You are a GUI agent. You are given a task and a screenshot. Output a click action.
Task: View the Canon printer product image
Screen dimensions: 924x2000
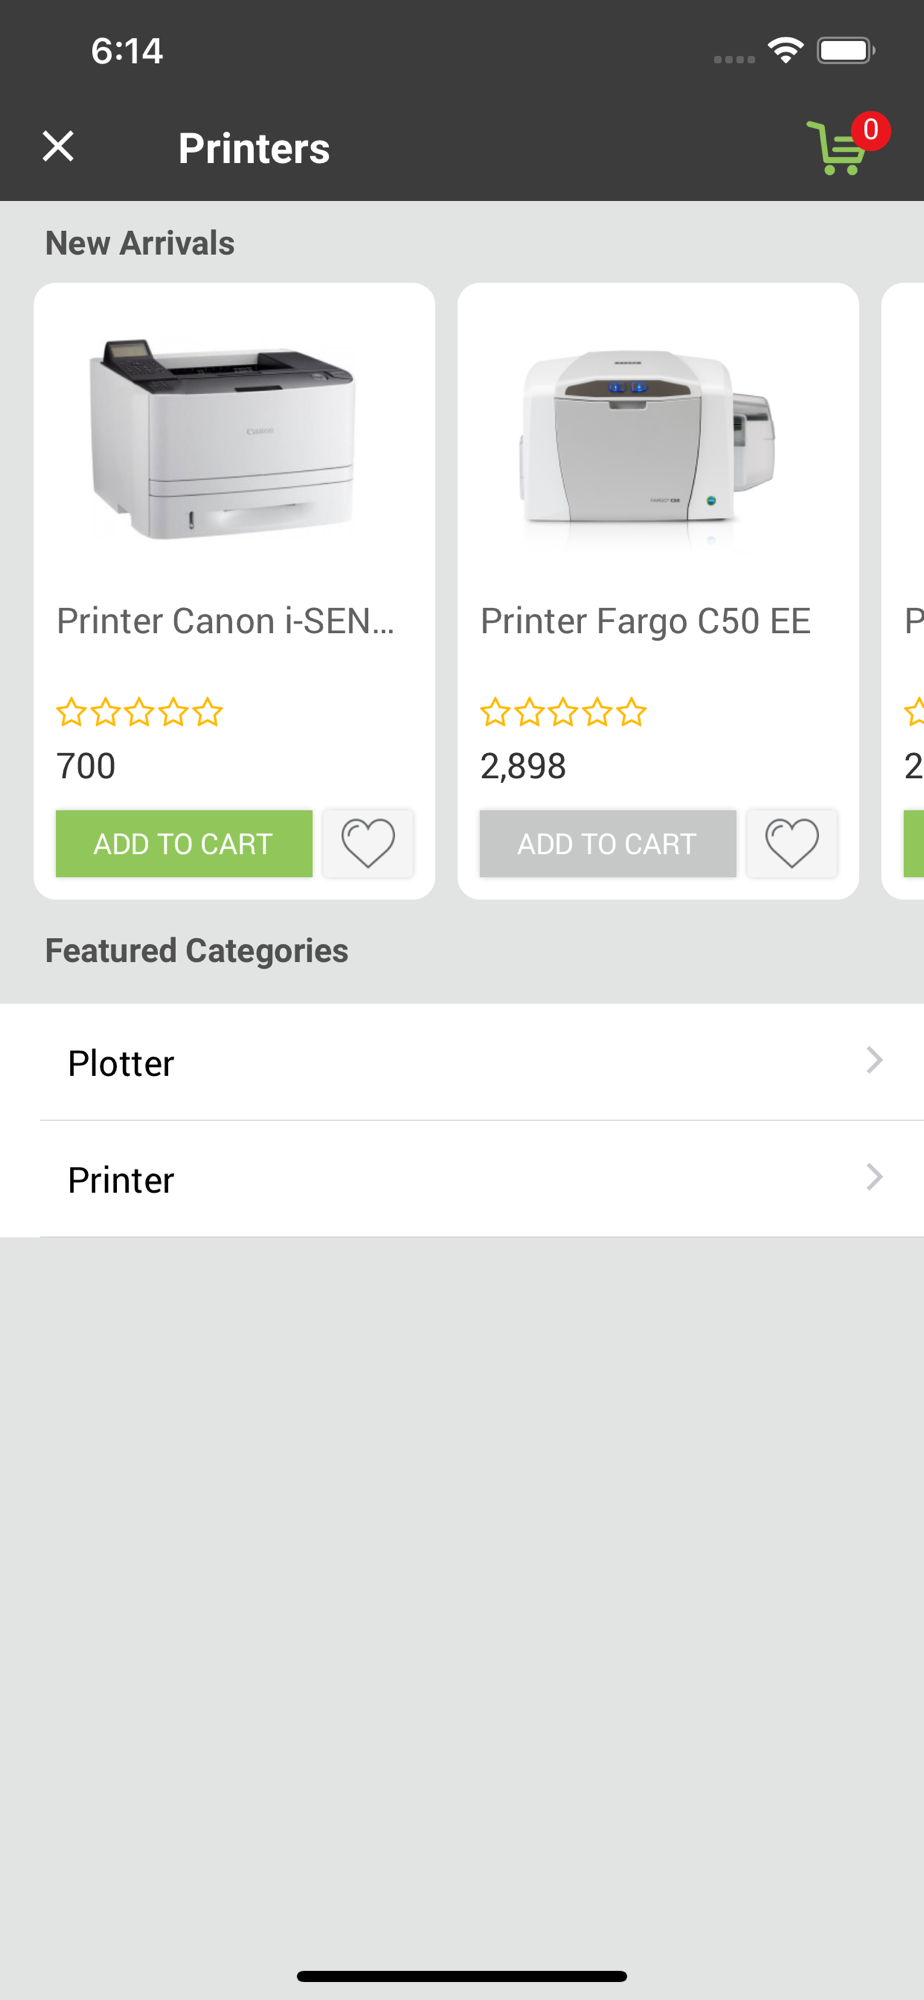click(222, 438)
